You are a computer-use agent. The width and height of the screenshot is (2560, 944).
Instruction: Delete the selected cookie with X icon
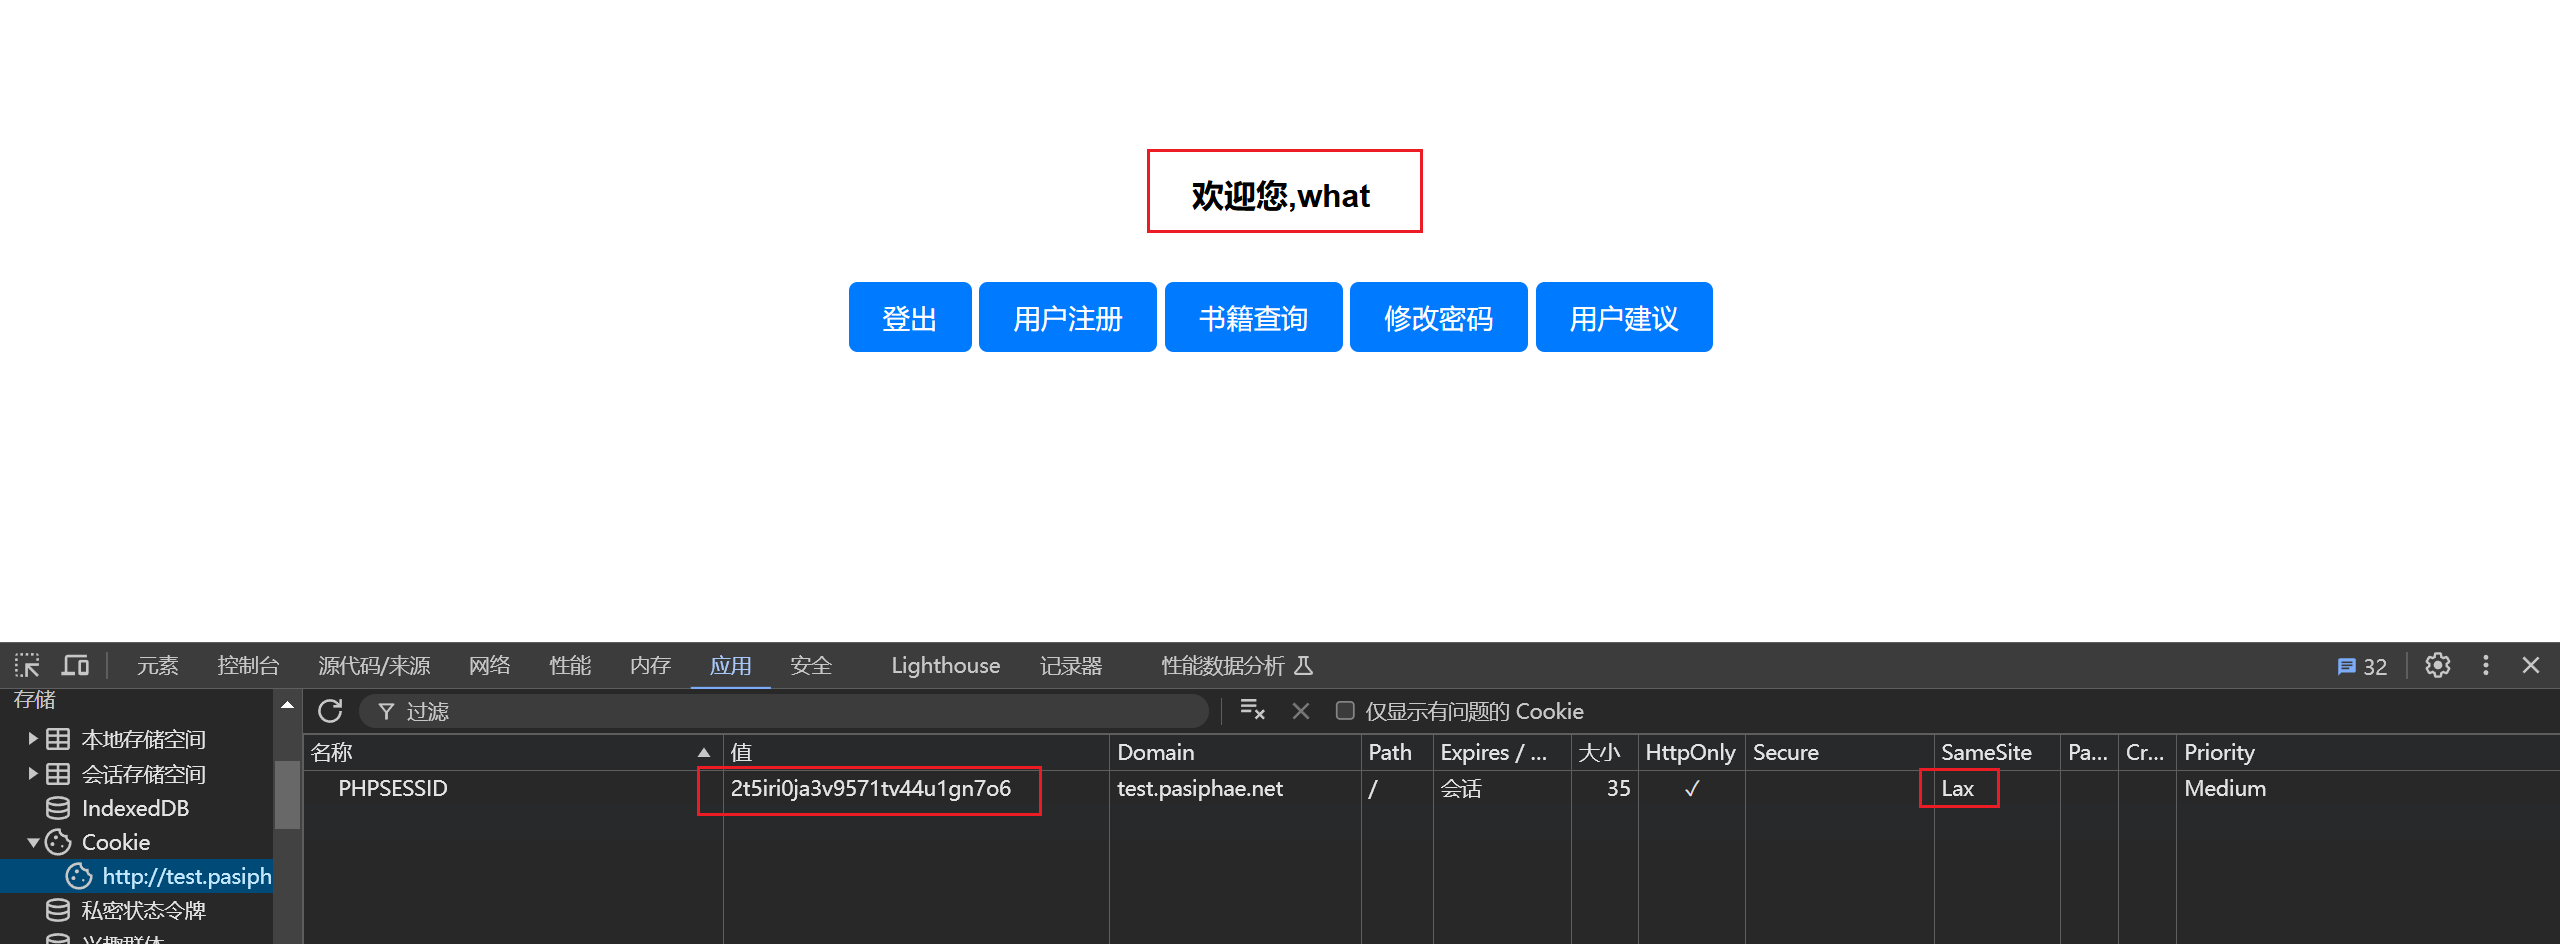click(x=1301, y=710)
